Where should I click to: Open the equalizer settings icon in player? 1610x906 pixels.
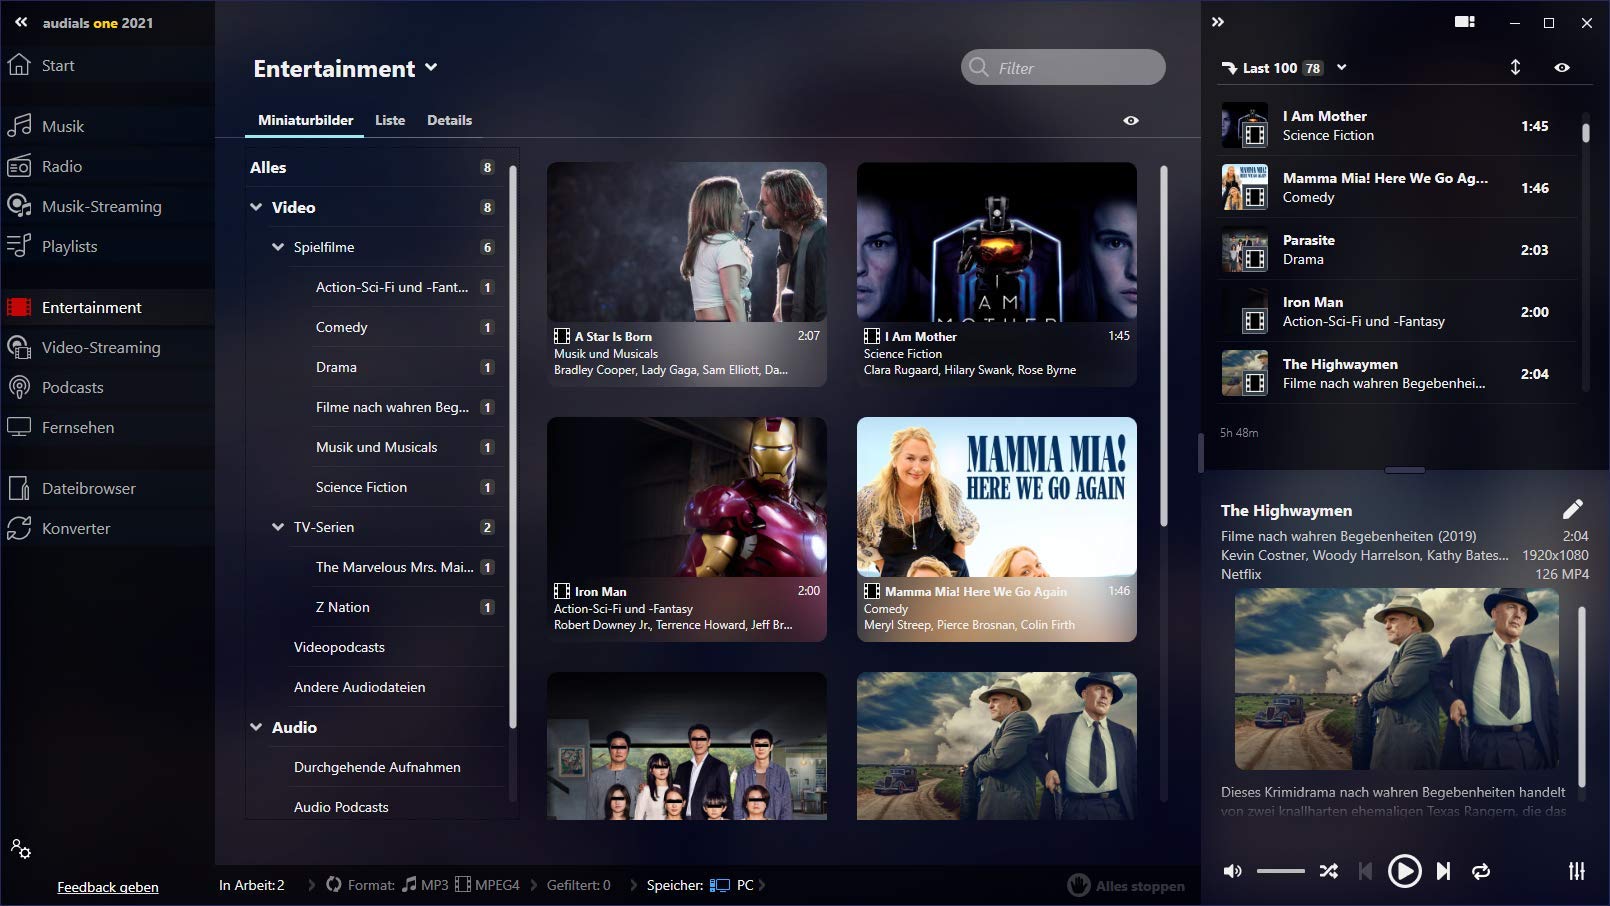1576,871
